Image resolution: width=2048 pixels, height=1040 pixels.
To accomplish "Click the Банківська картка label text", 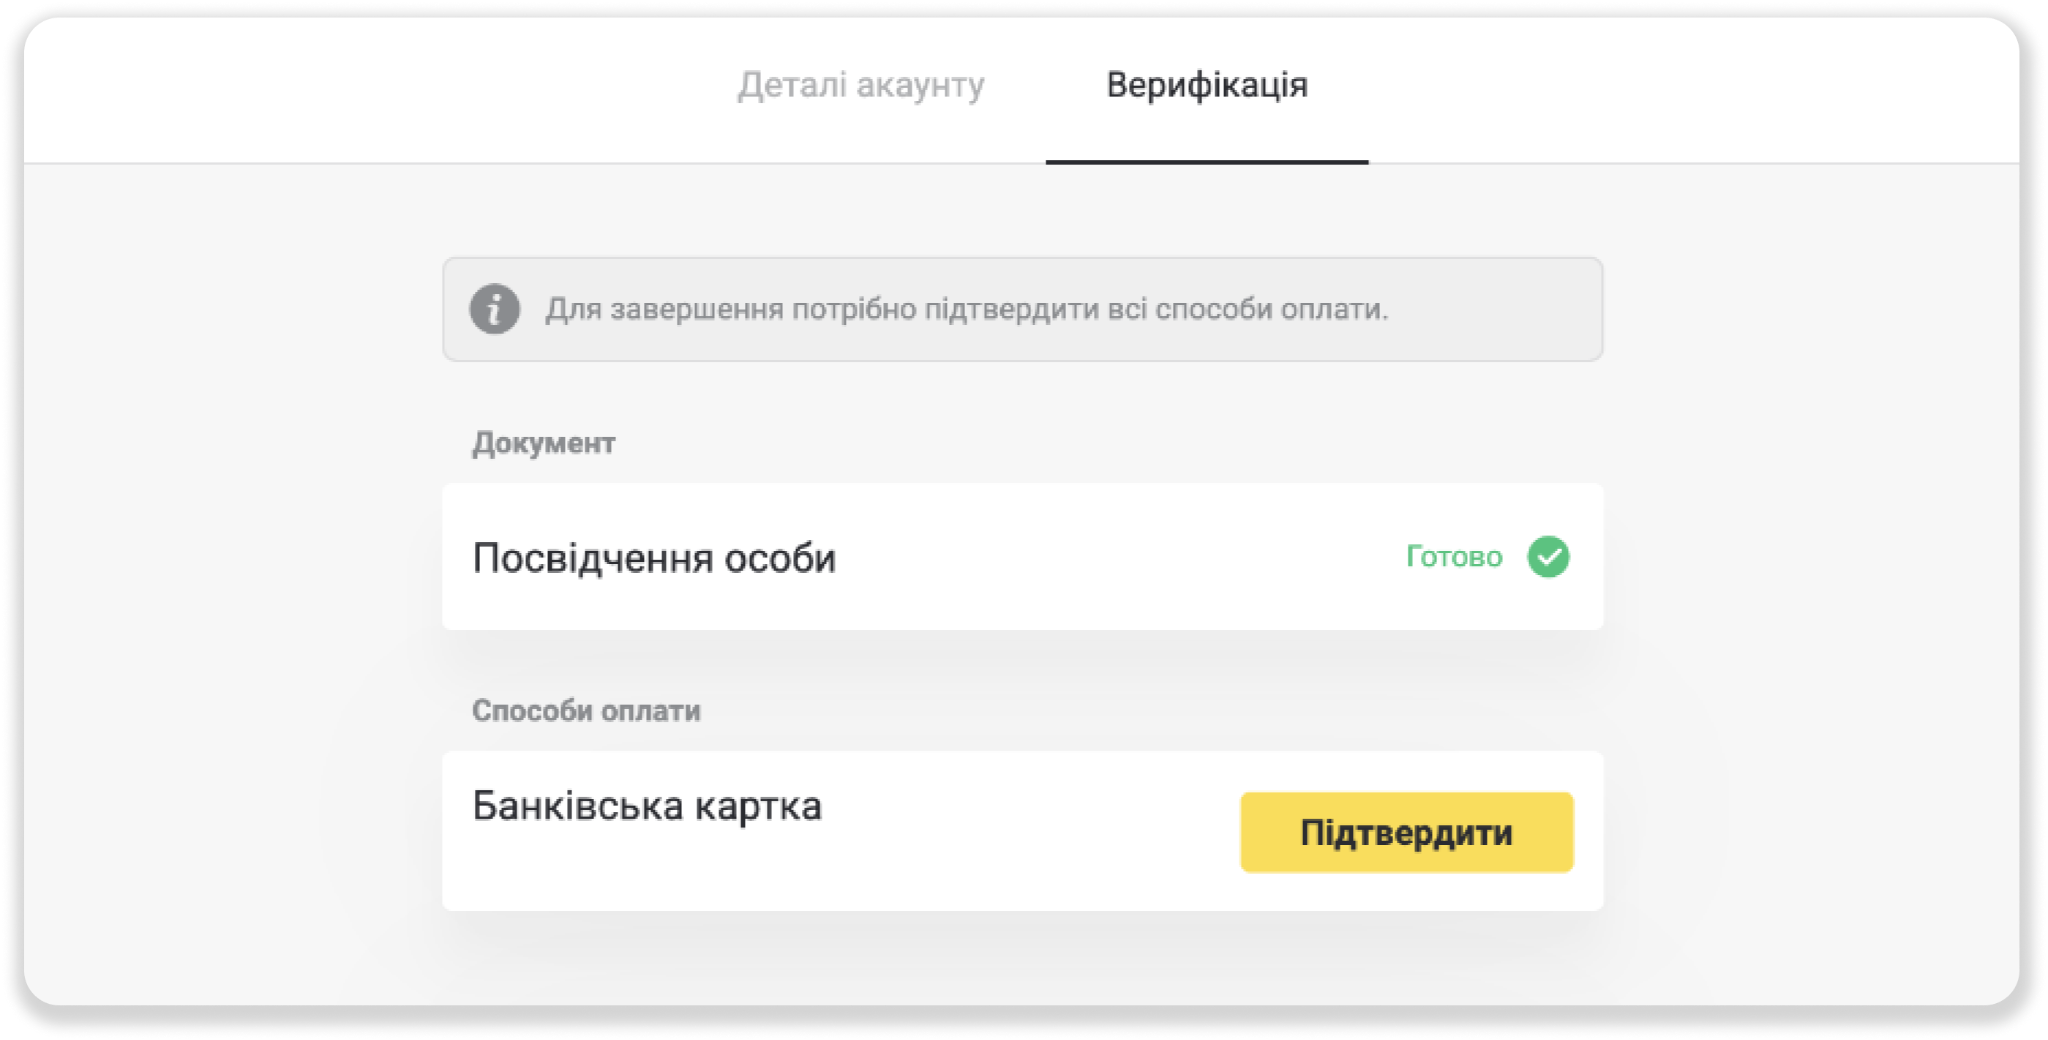I will click(x=648, y=805).
